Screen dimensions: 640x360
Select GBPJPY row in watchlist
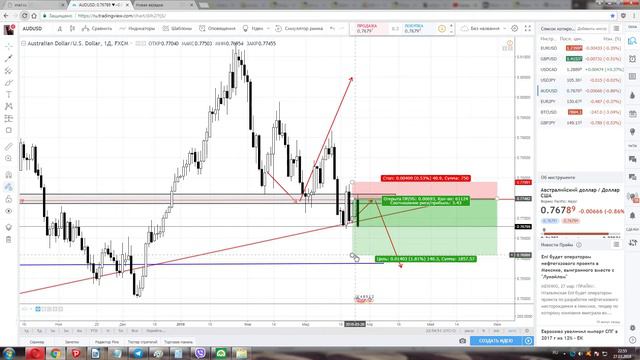click(580, 122)
